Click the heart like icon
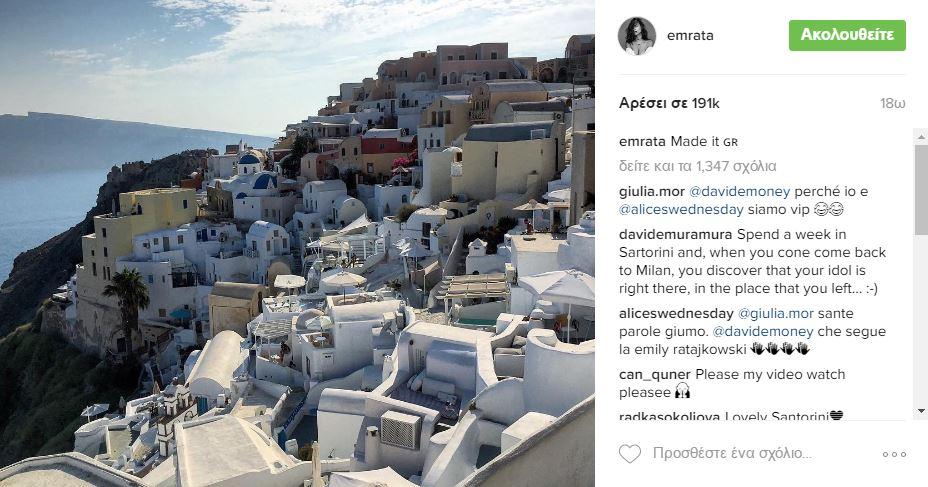This screenshot has height=487, width=928. pos(630,454)
